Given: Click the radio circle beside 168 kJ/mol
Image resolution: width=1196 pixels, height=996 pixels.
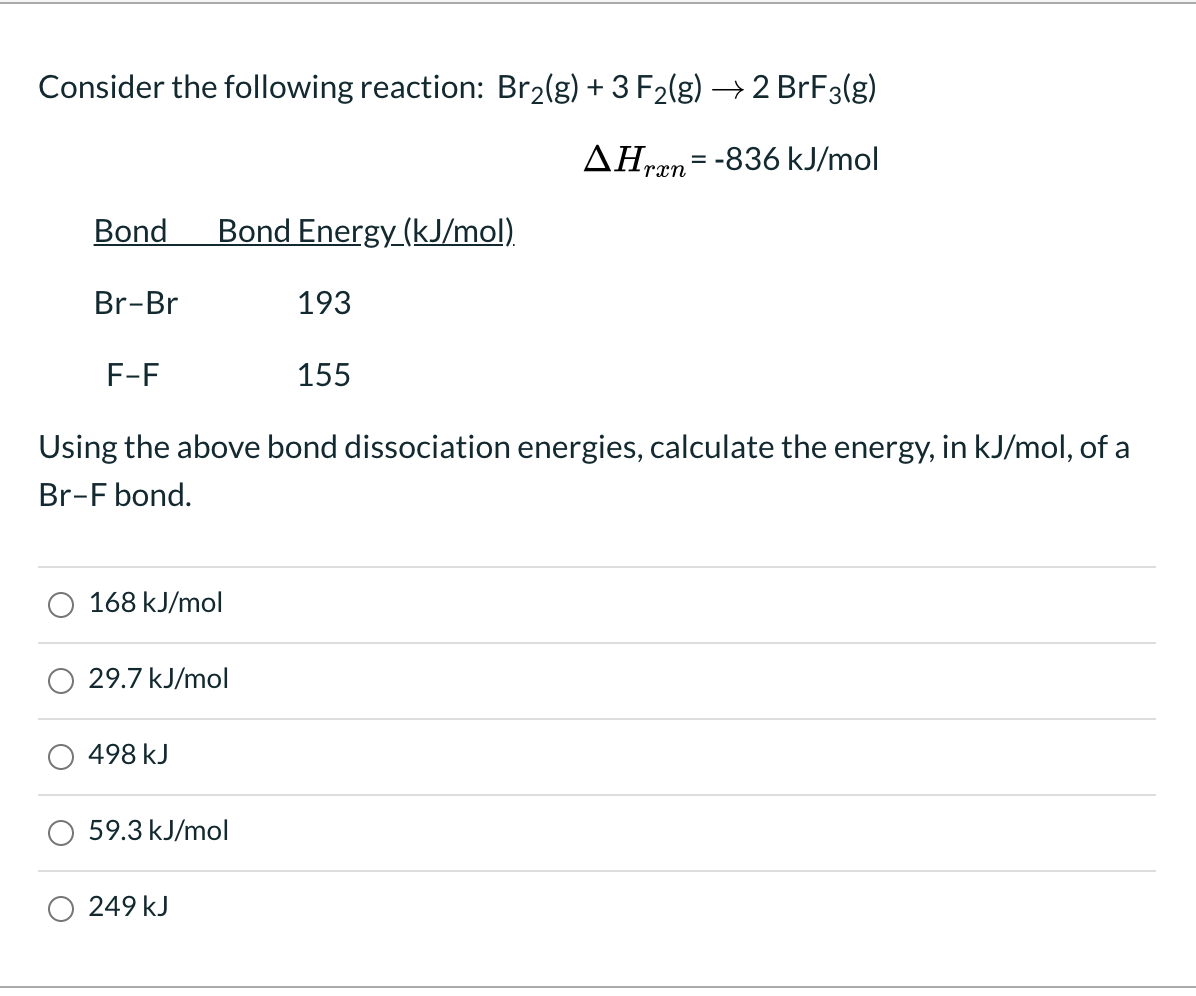Looking at the screenshot, I should click(x=61, y=604).
